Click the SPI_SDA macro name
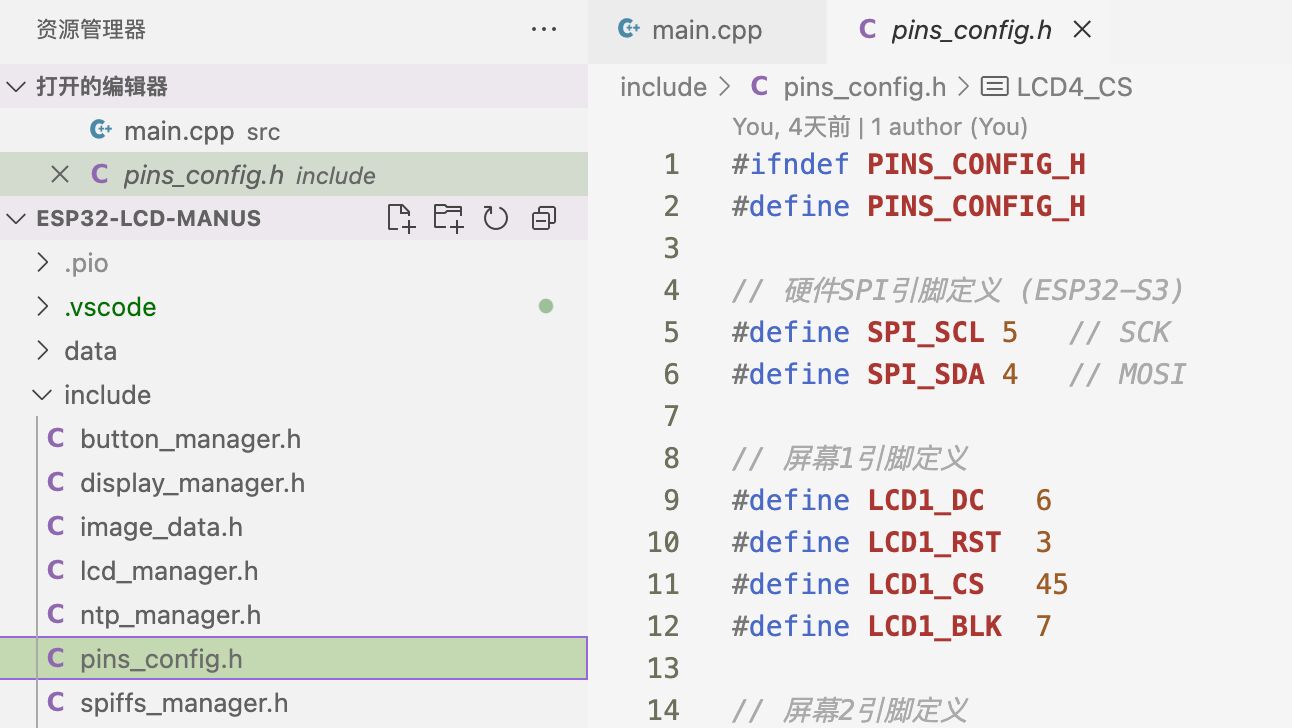The image size is (1292, 728). (x=926, y=374)
